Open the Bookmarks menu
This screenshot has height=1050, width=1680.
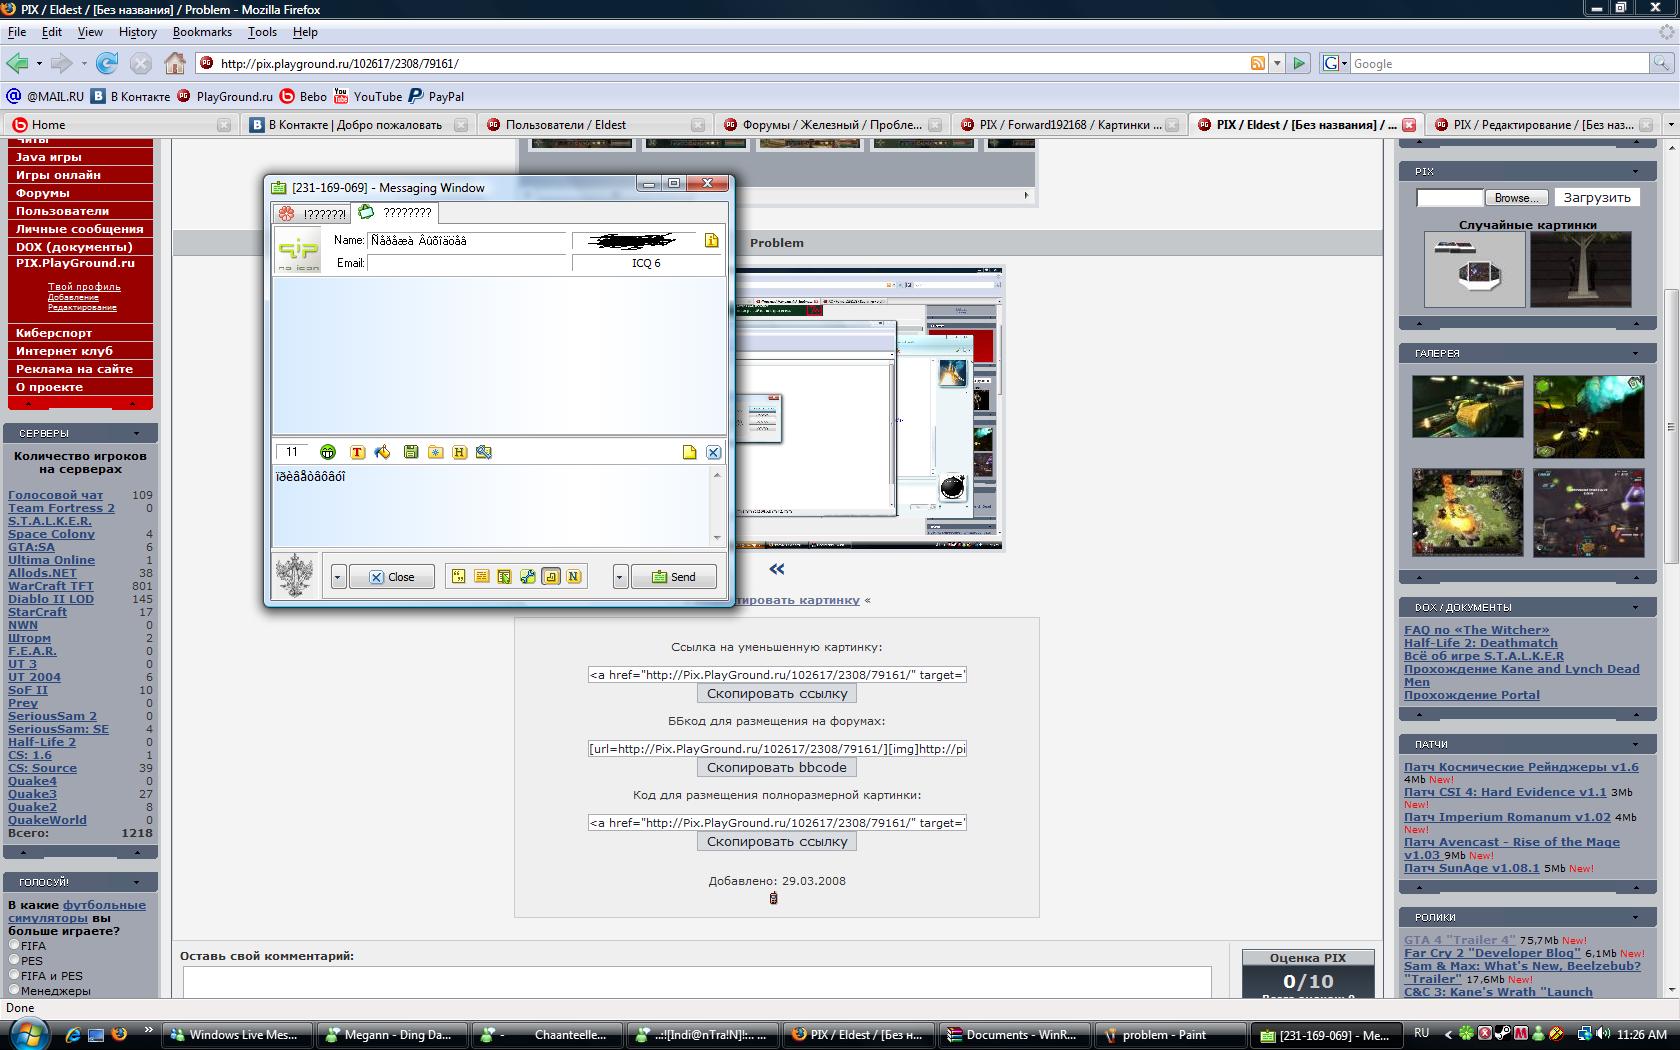(x=202, y=32)
